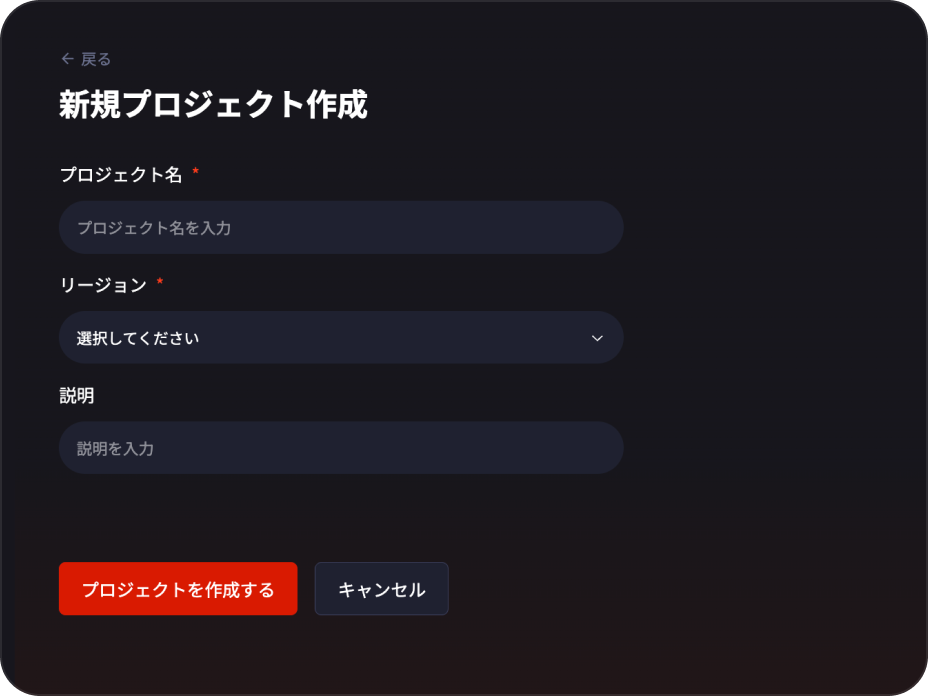The height and width of the screenshot is (696, 928).
Task: Click the asterisk beside リージョン label
Action: click(x=160, y=284)
